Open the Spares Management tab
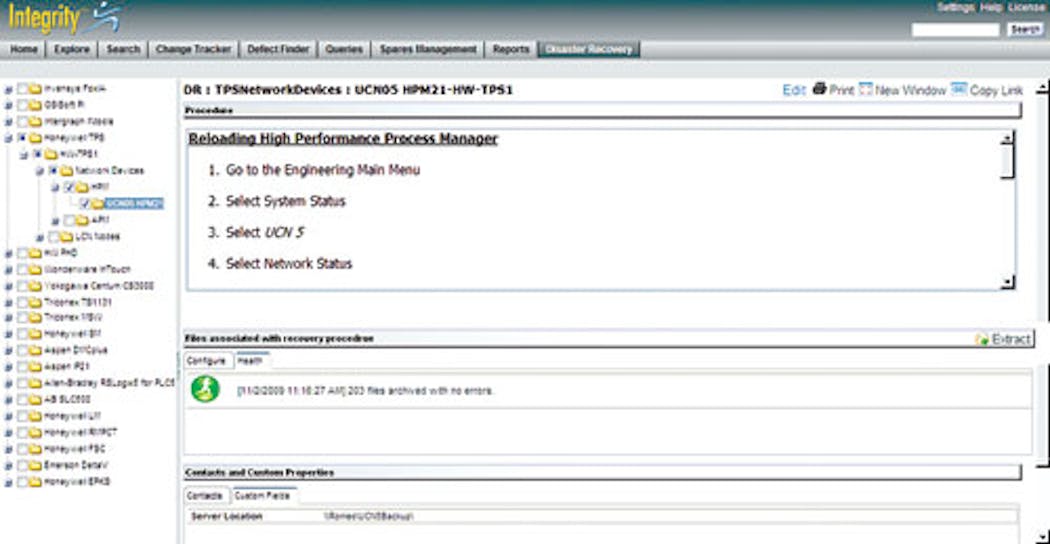The width and height of the screenshot is (1050, 544). click(428, 50)
